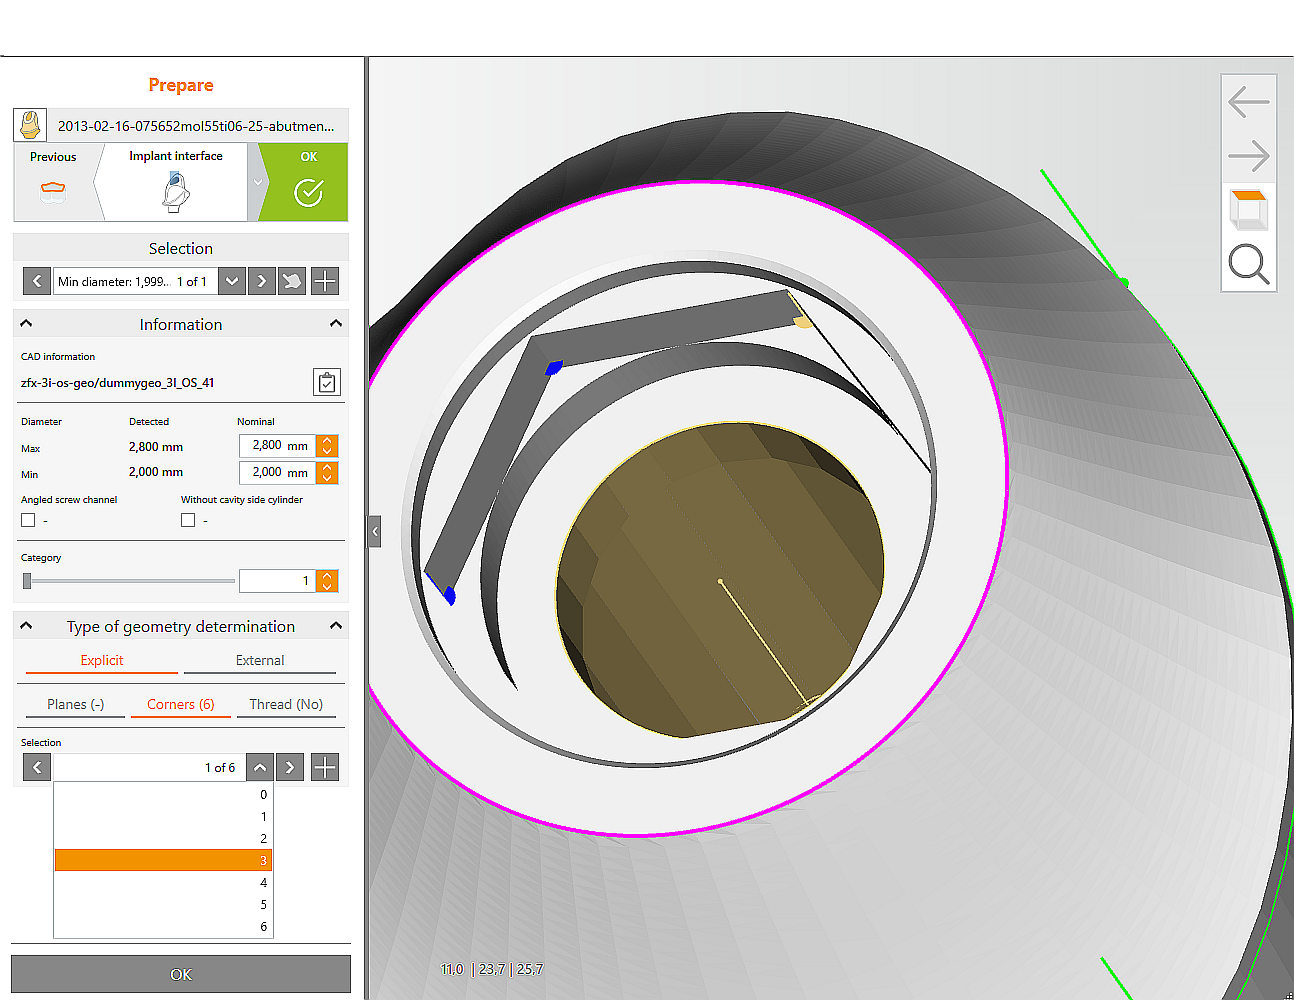
Task: Click the bottom gray OK button
Action: point(181,974)
